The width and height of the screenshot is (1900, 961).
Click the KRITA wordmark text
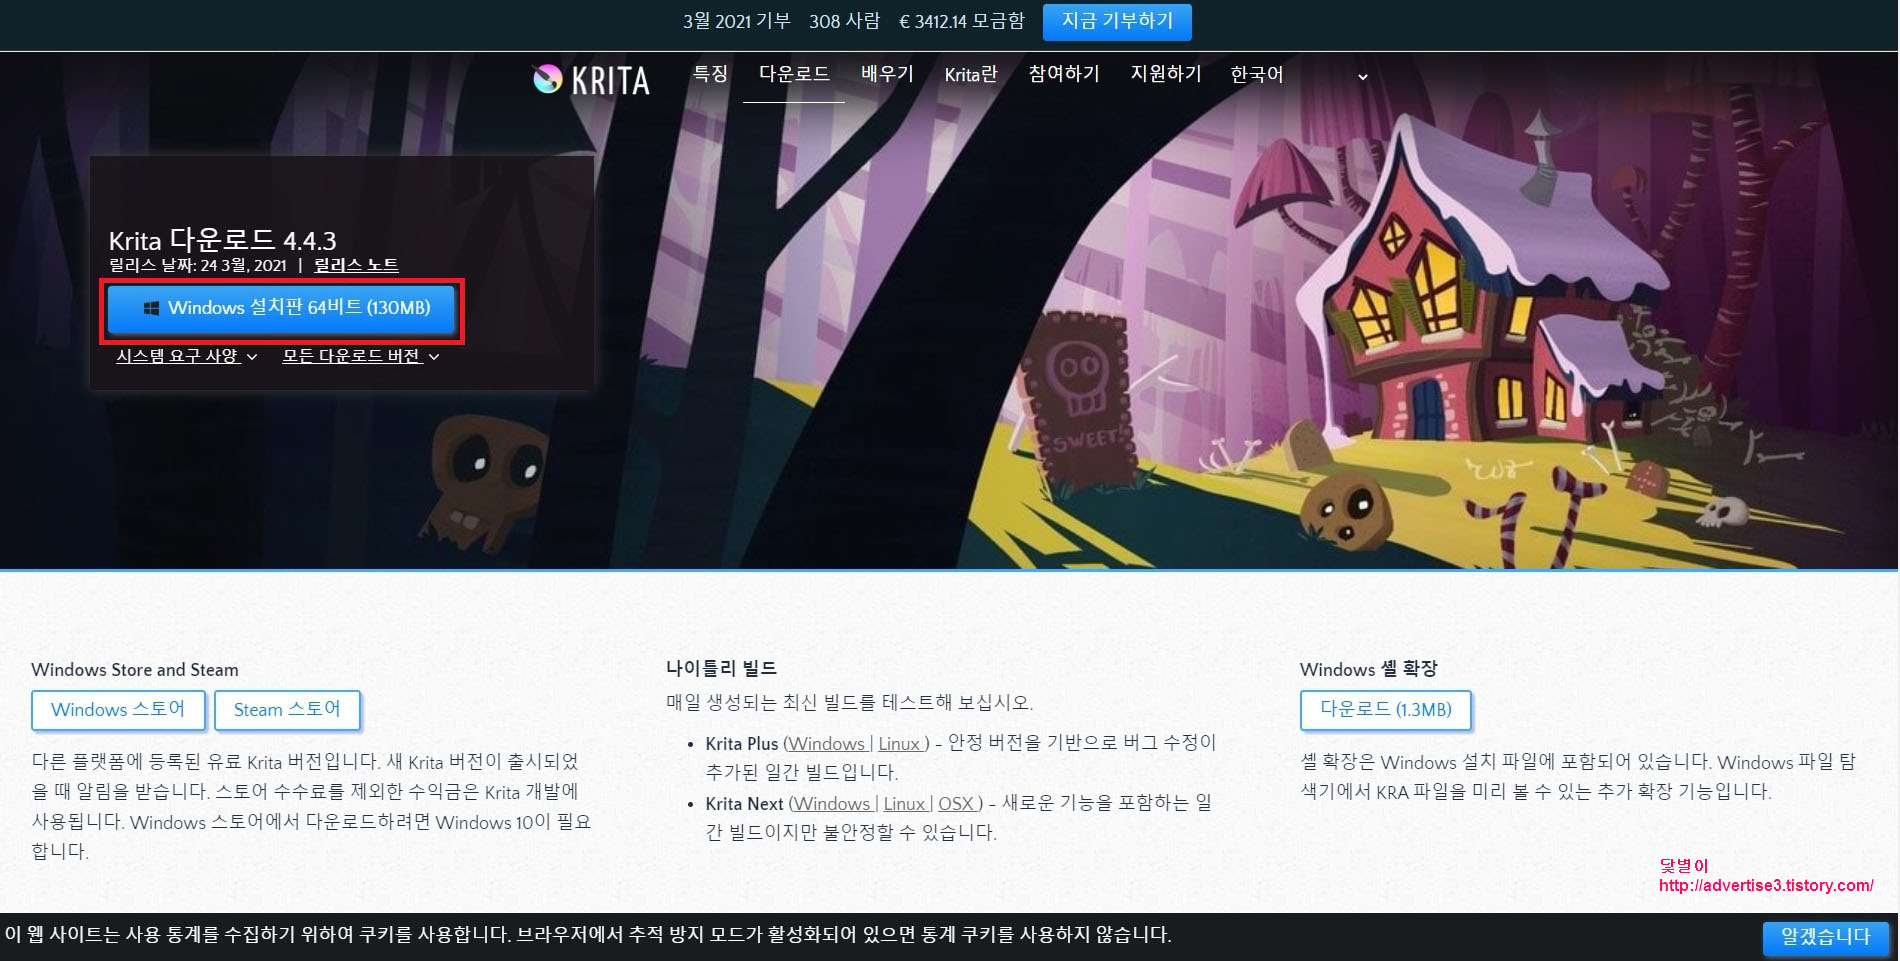(611, 80)
